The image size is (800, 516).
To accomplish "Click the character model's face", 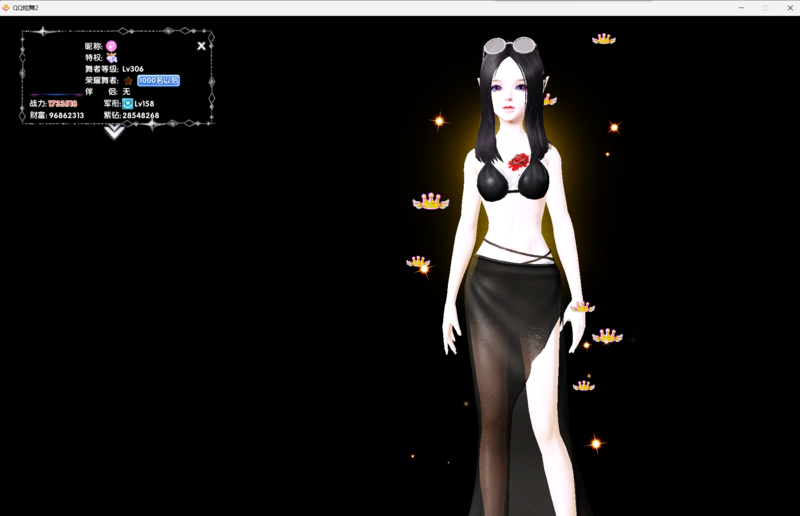I will click(509, 94).
